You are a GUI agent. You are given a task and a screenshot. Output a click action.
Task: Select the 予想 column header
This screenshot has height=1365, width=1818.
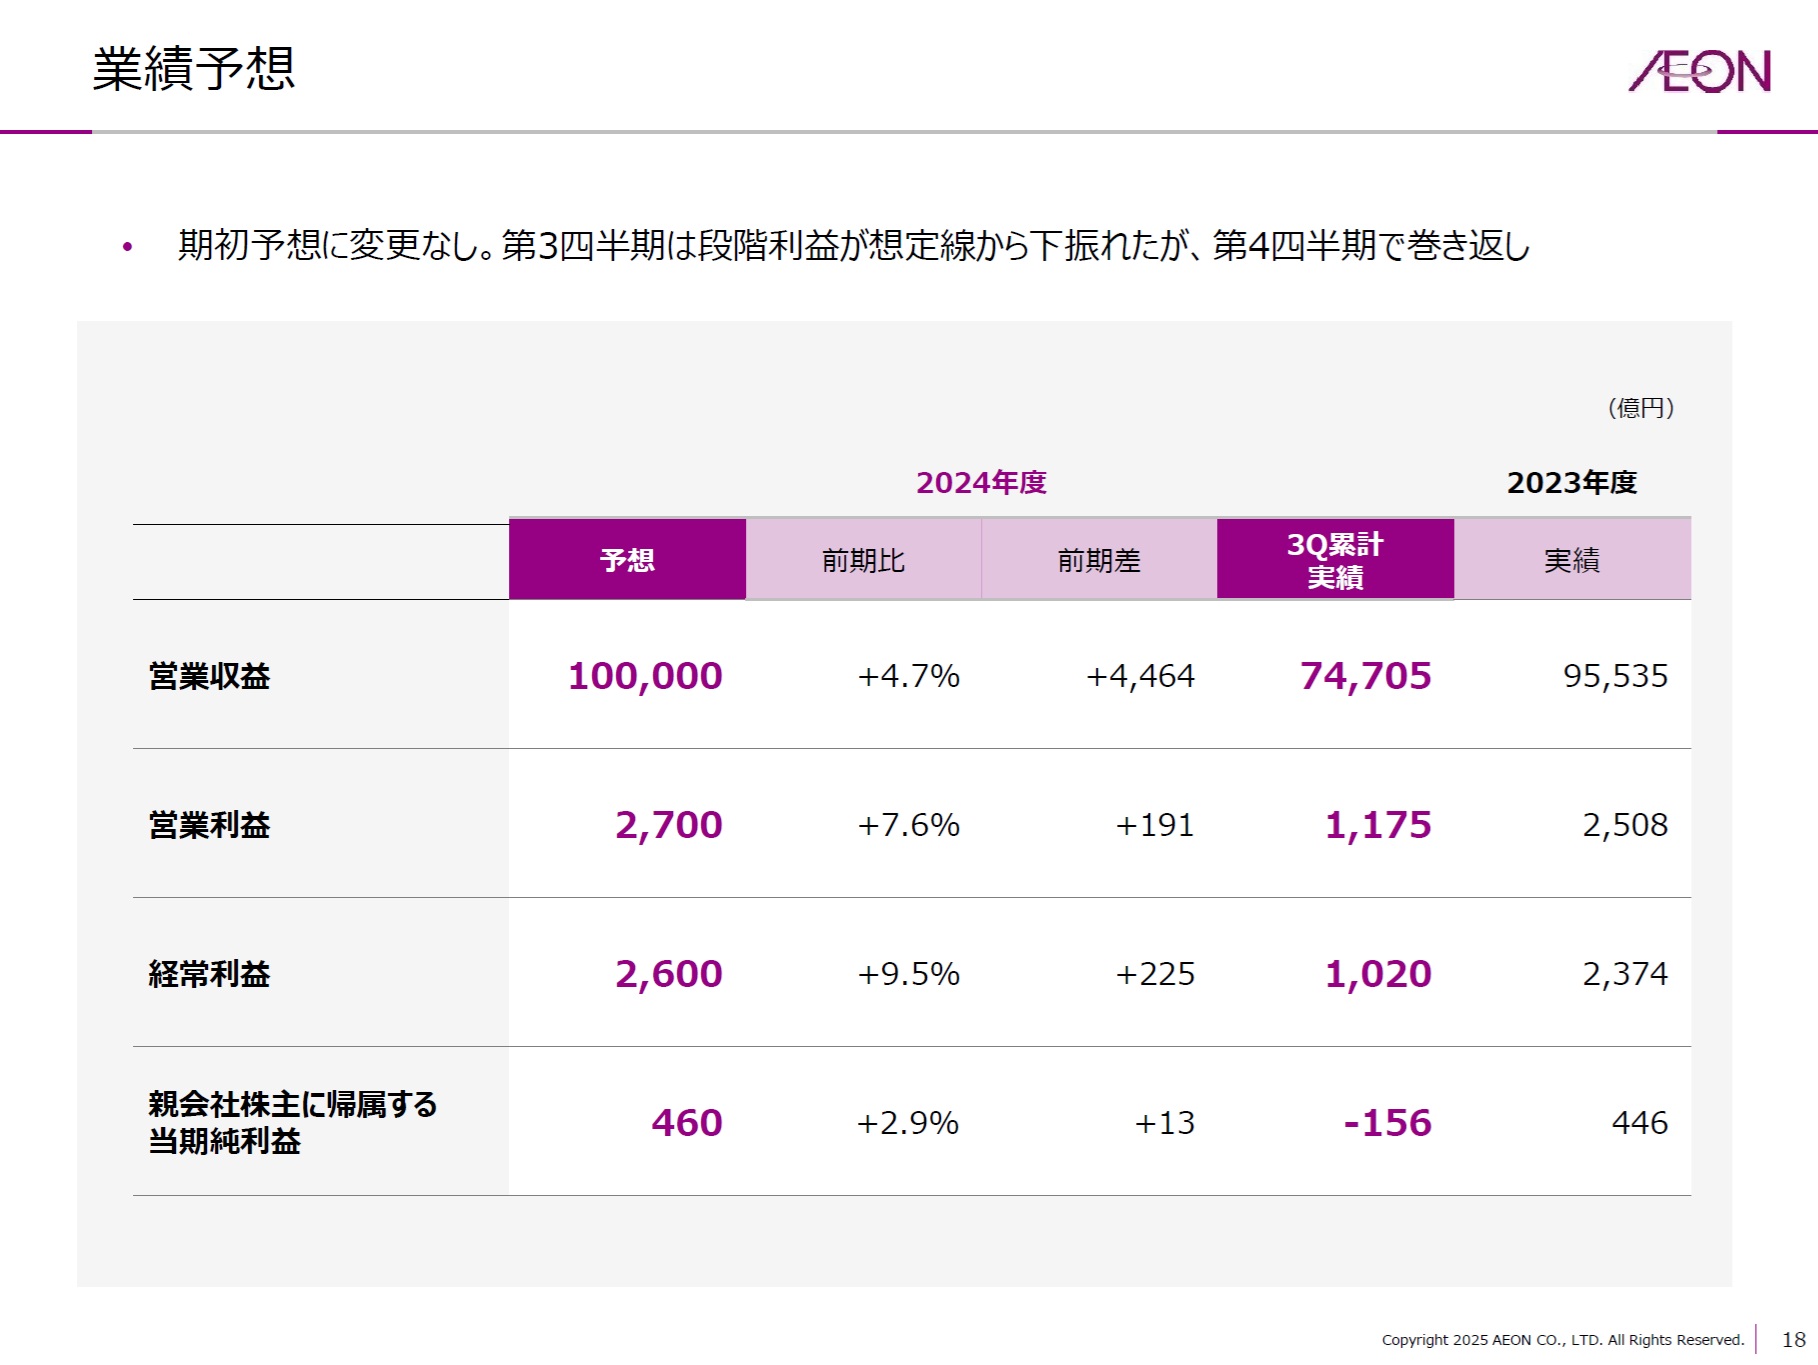point(627,560)
